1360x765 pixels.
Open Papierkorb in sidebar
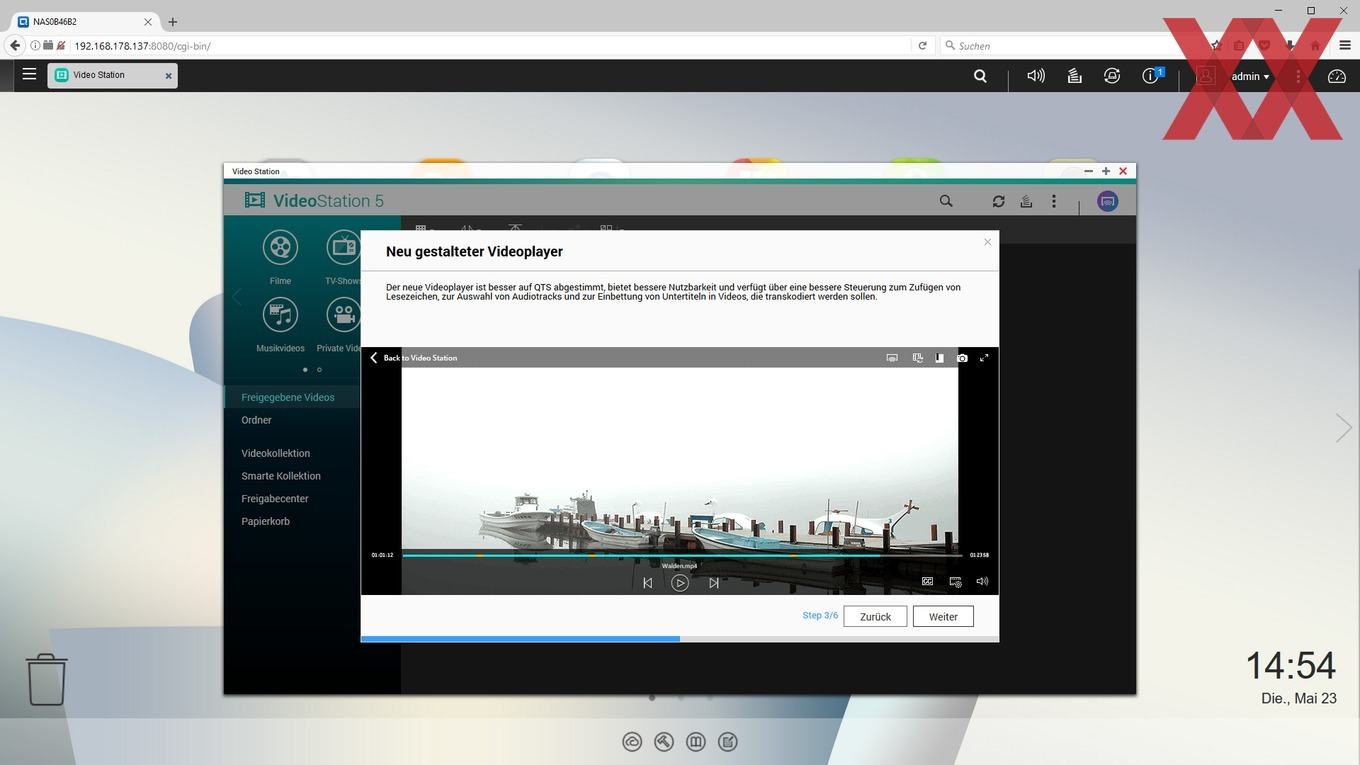[266, 521]
